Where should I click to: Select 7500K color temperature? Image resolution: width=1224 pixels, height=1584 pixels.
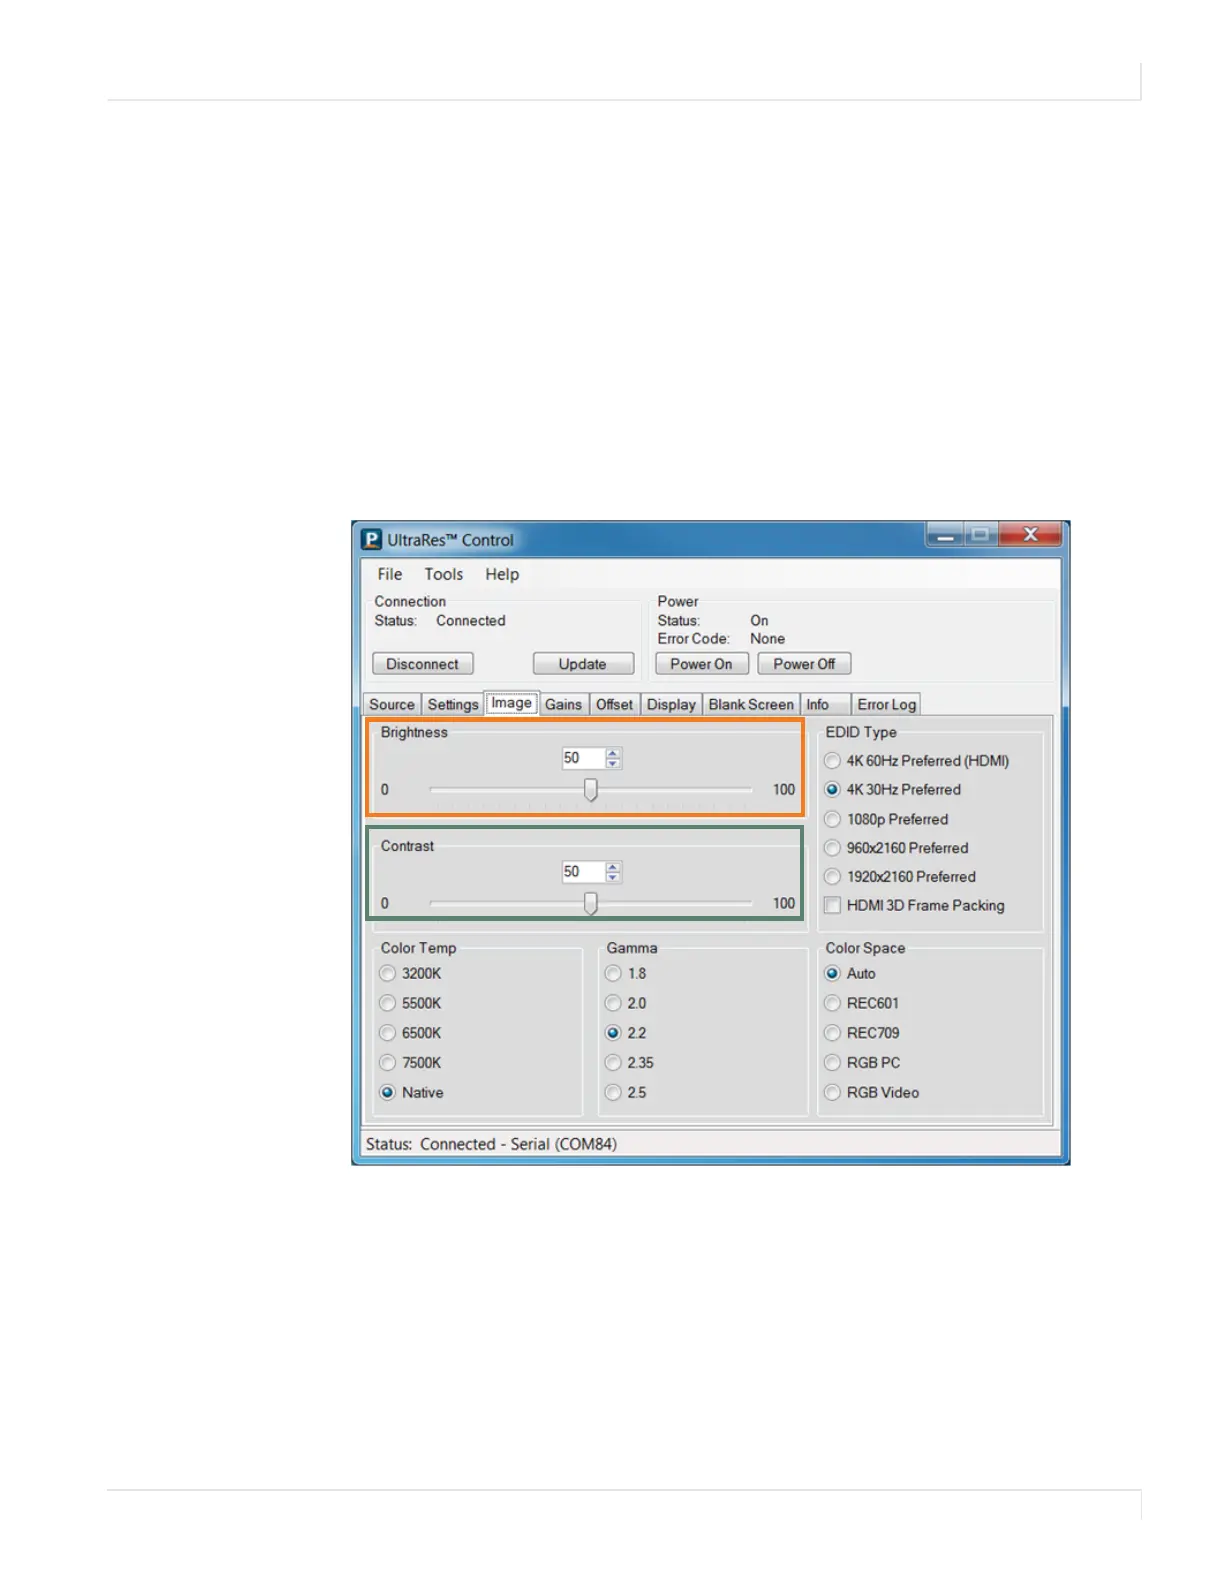point(411,1063)
